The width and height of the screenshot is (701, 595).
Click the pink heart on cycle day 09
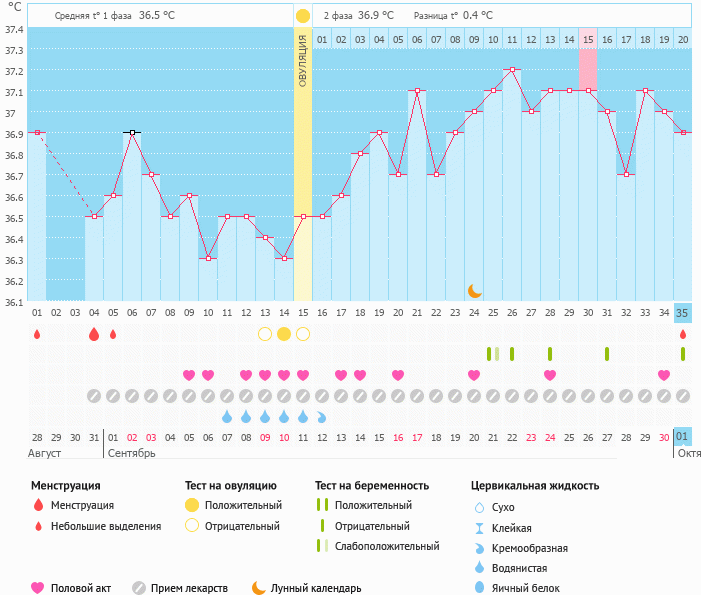189,375
